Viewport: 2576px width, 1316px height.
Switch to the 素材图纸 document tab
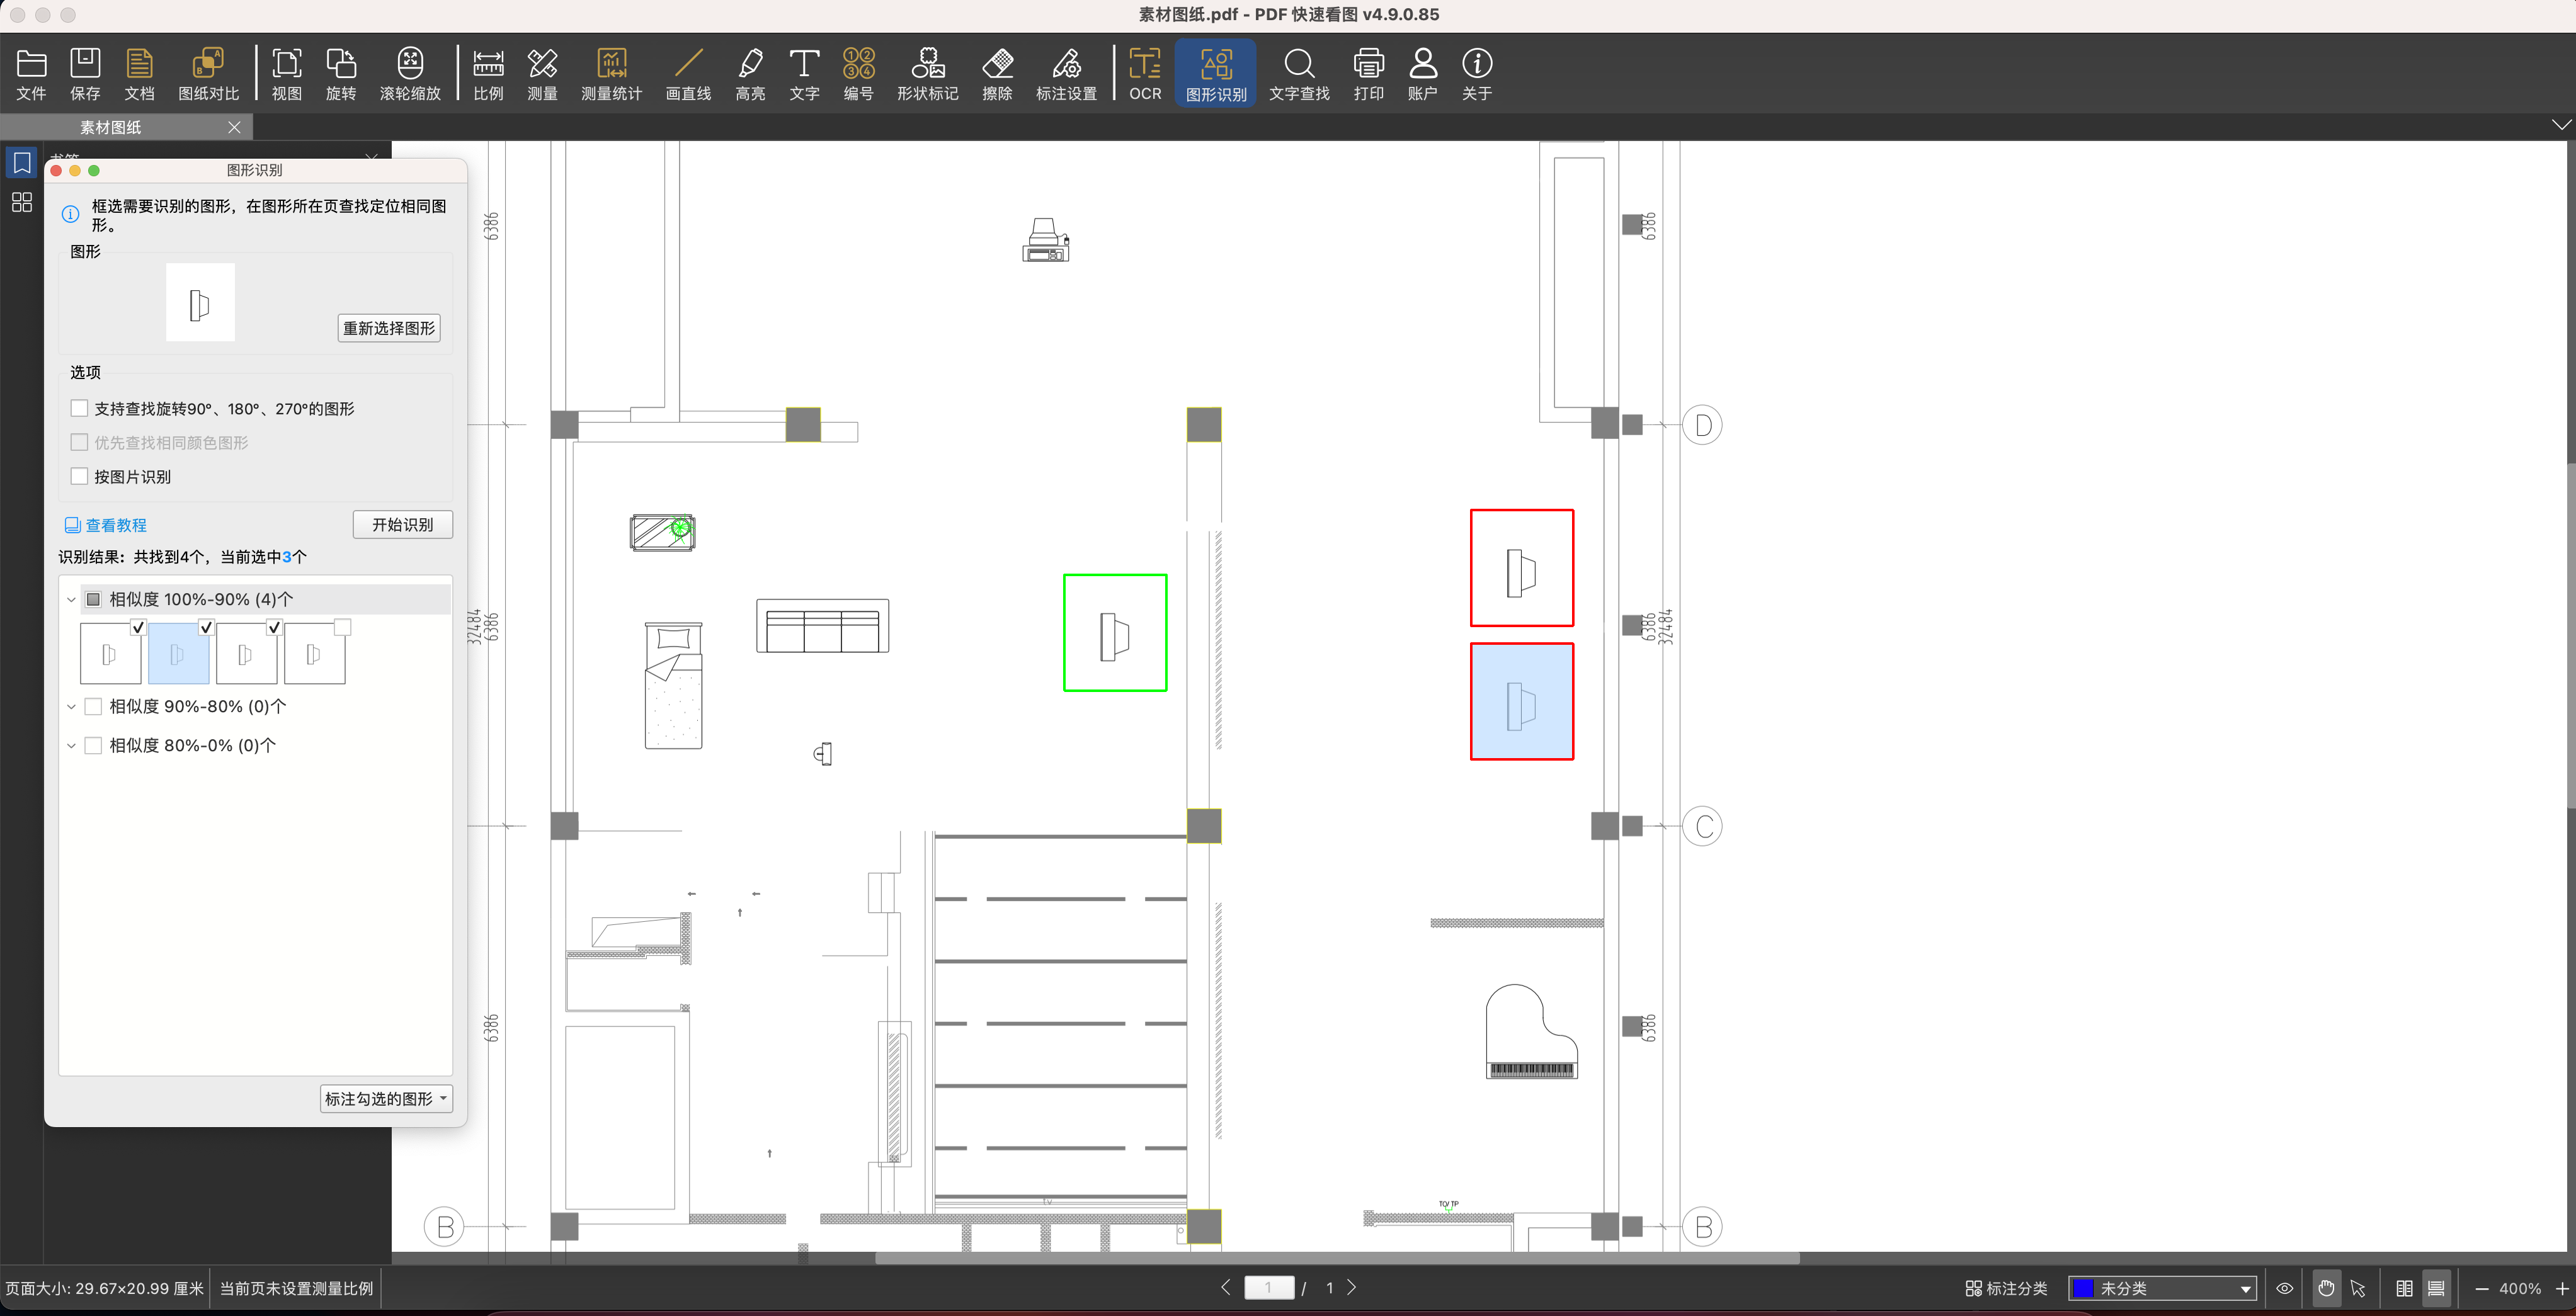point(111,127)
